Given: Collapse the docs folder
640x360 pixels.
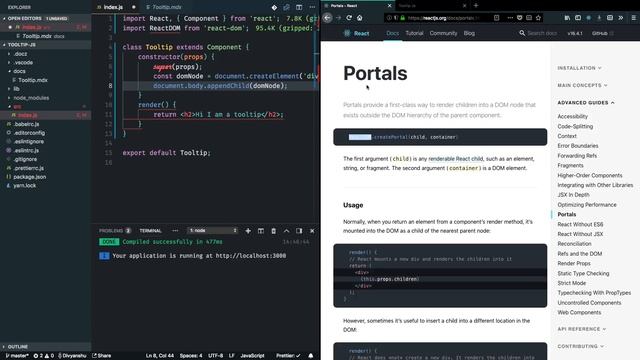Looking at the screenshot, I should [x=19, y=71].
